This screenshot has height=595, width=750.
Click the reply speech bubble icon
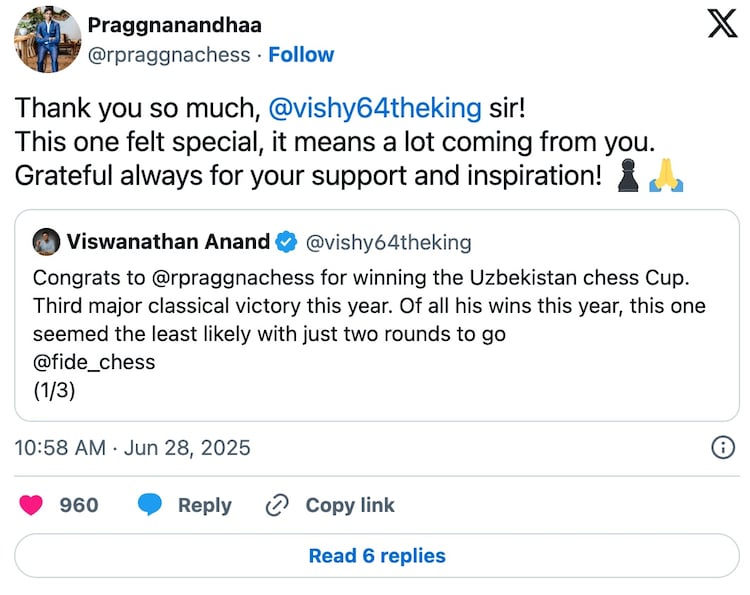[150, 505]
